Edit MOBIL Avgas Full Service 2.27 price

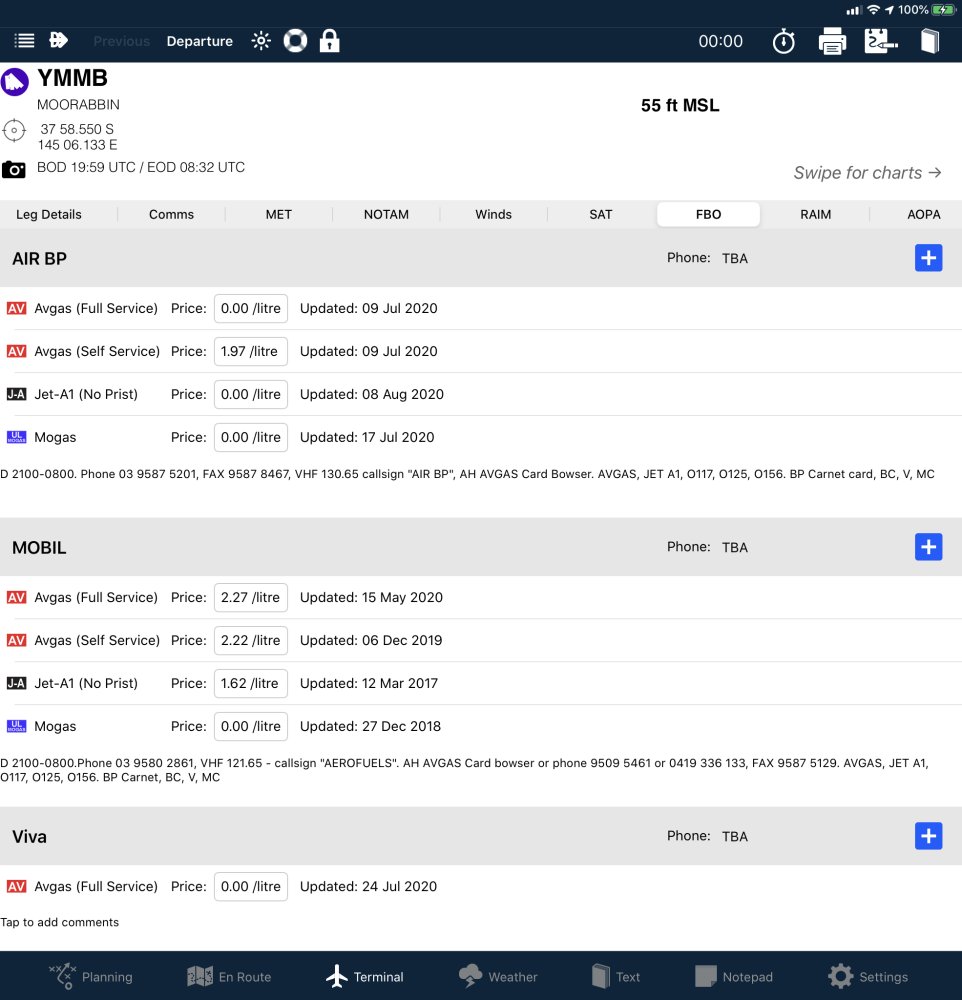(x=251, y=598)
